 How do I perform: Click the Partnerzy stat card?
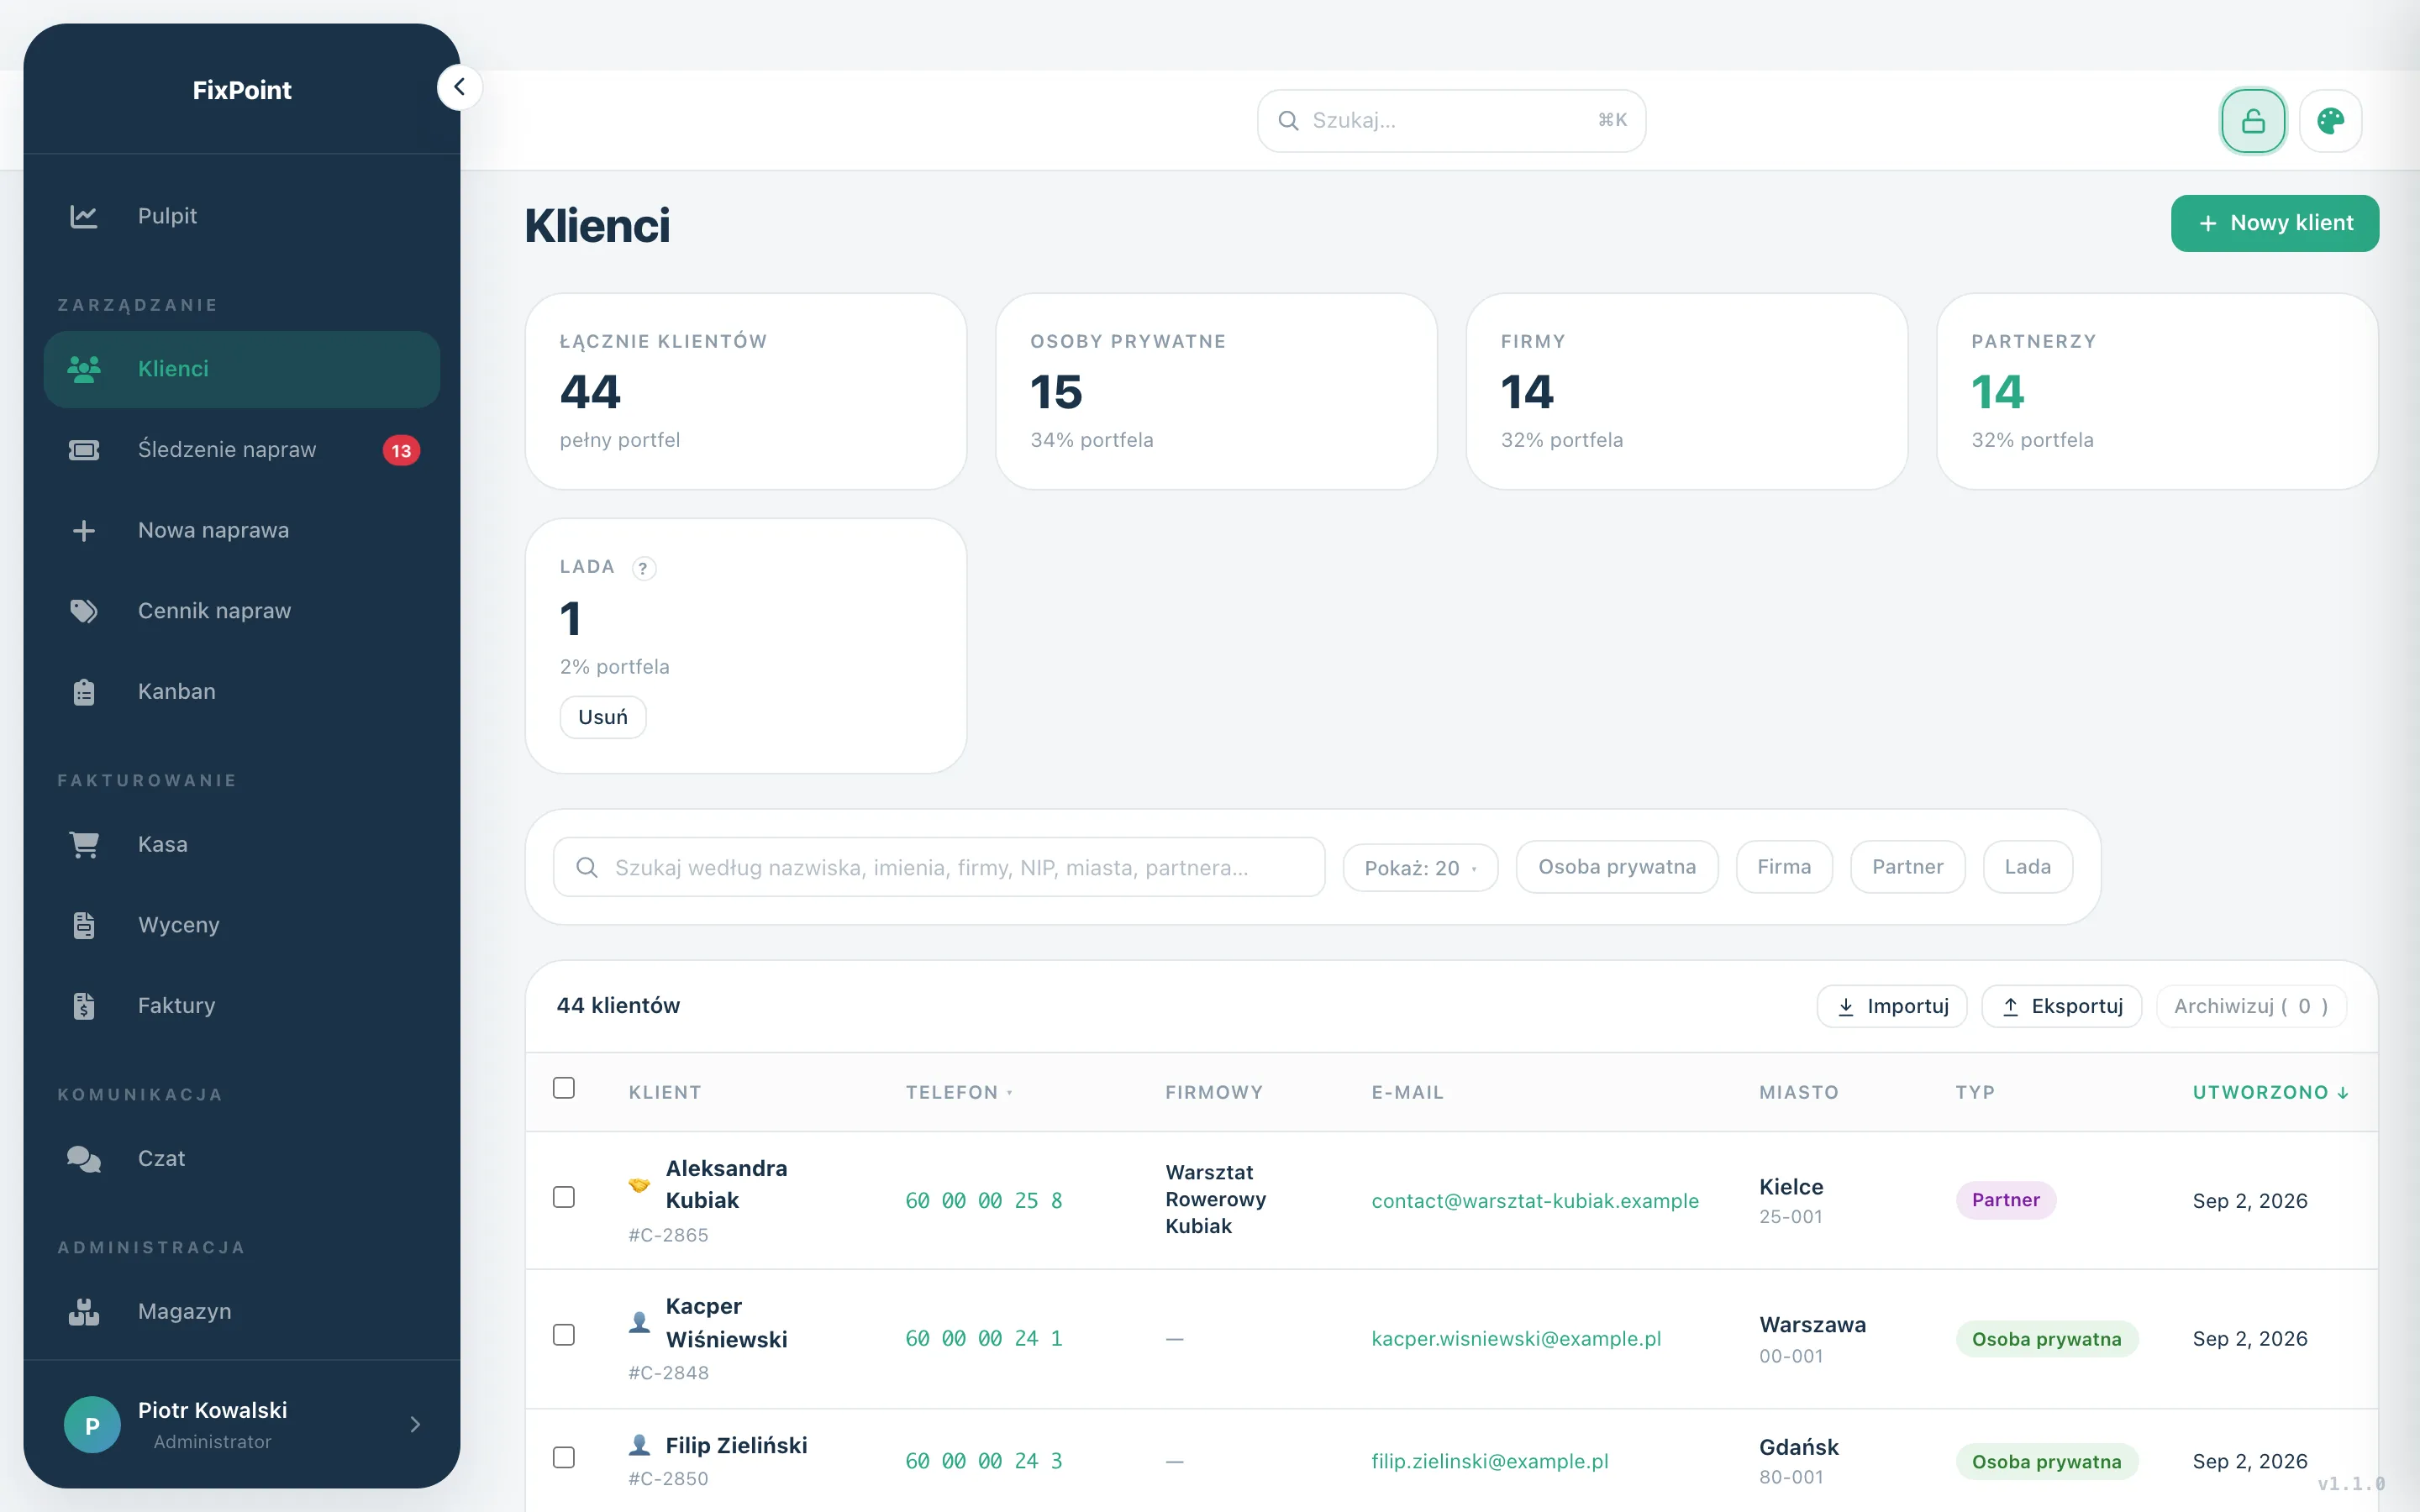coord(2157,391)
